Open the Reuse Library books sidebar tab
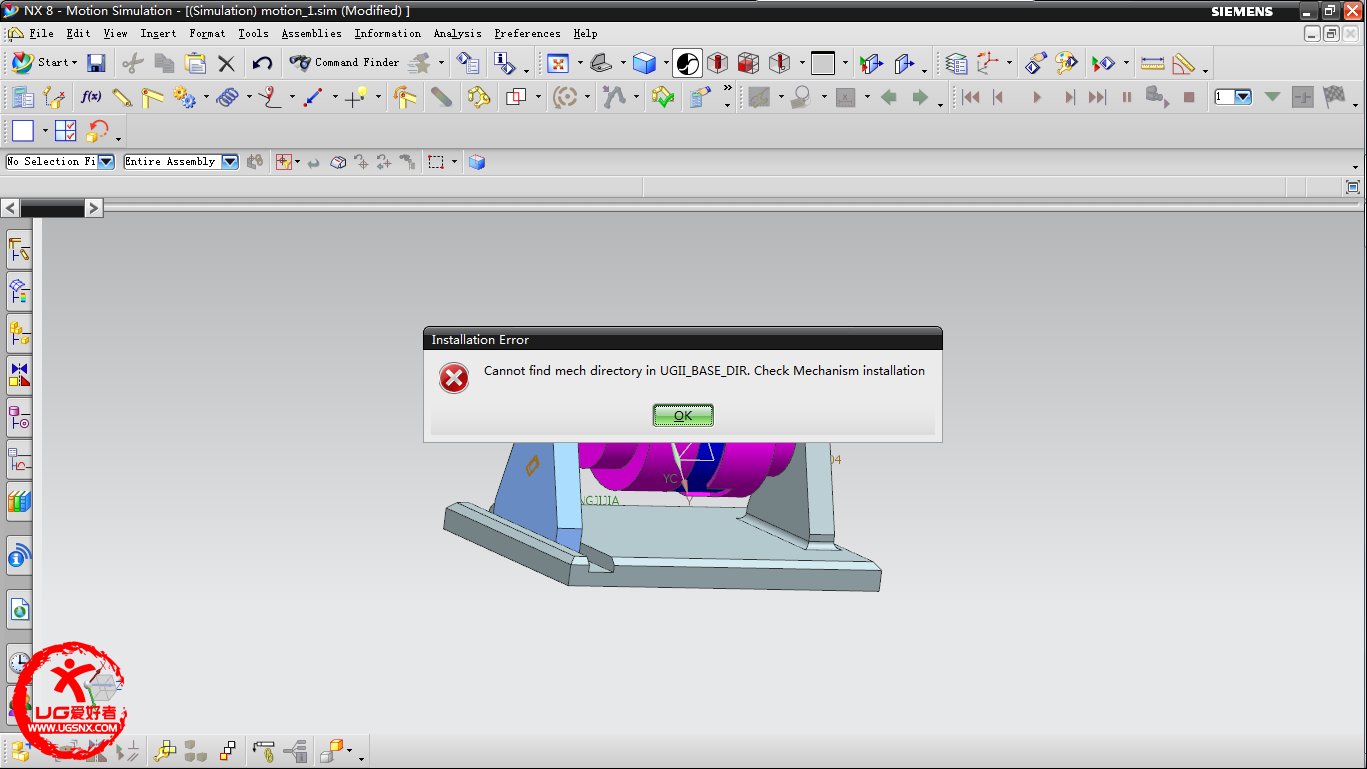Viewport: 1367px width, 769px height. tap(19, 500)
